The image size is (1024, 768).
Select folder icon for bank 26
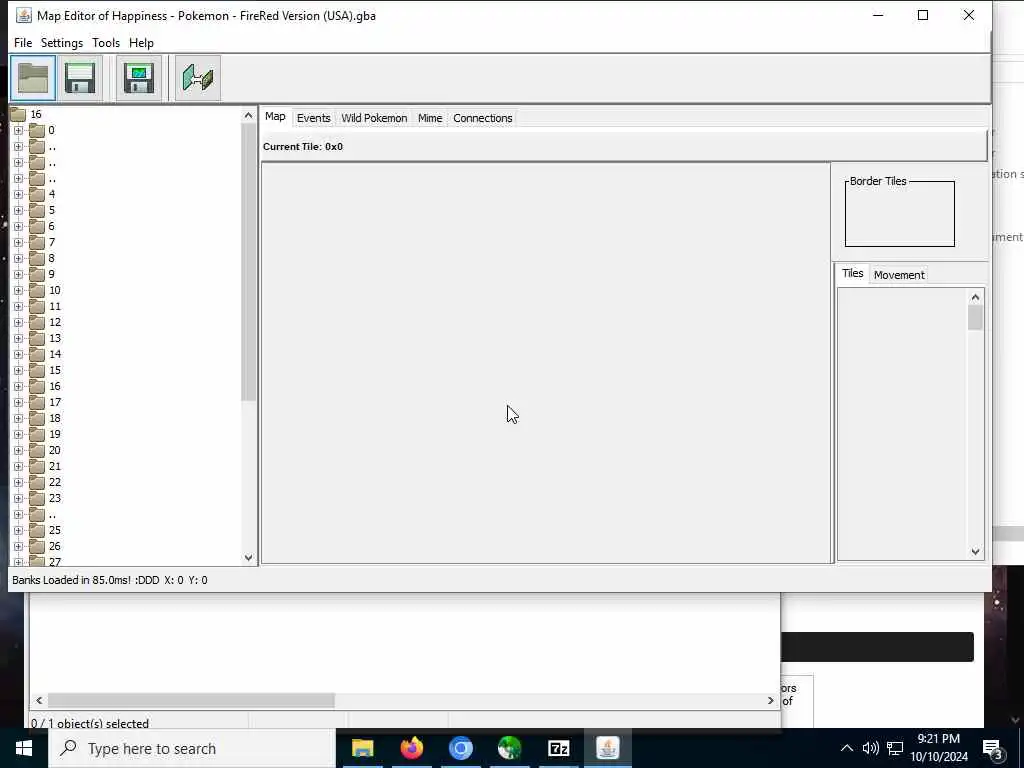click(37, 546)
